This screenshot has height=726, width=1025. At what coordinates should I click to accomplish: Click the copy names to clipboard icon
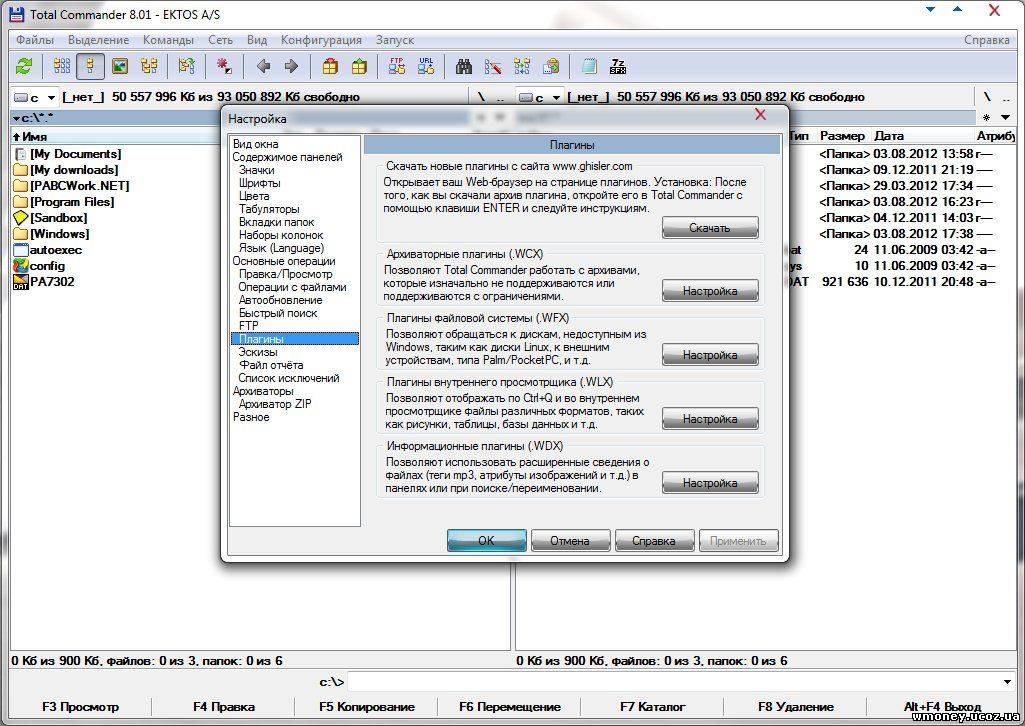[x=551, y=66]
